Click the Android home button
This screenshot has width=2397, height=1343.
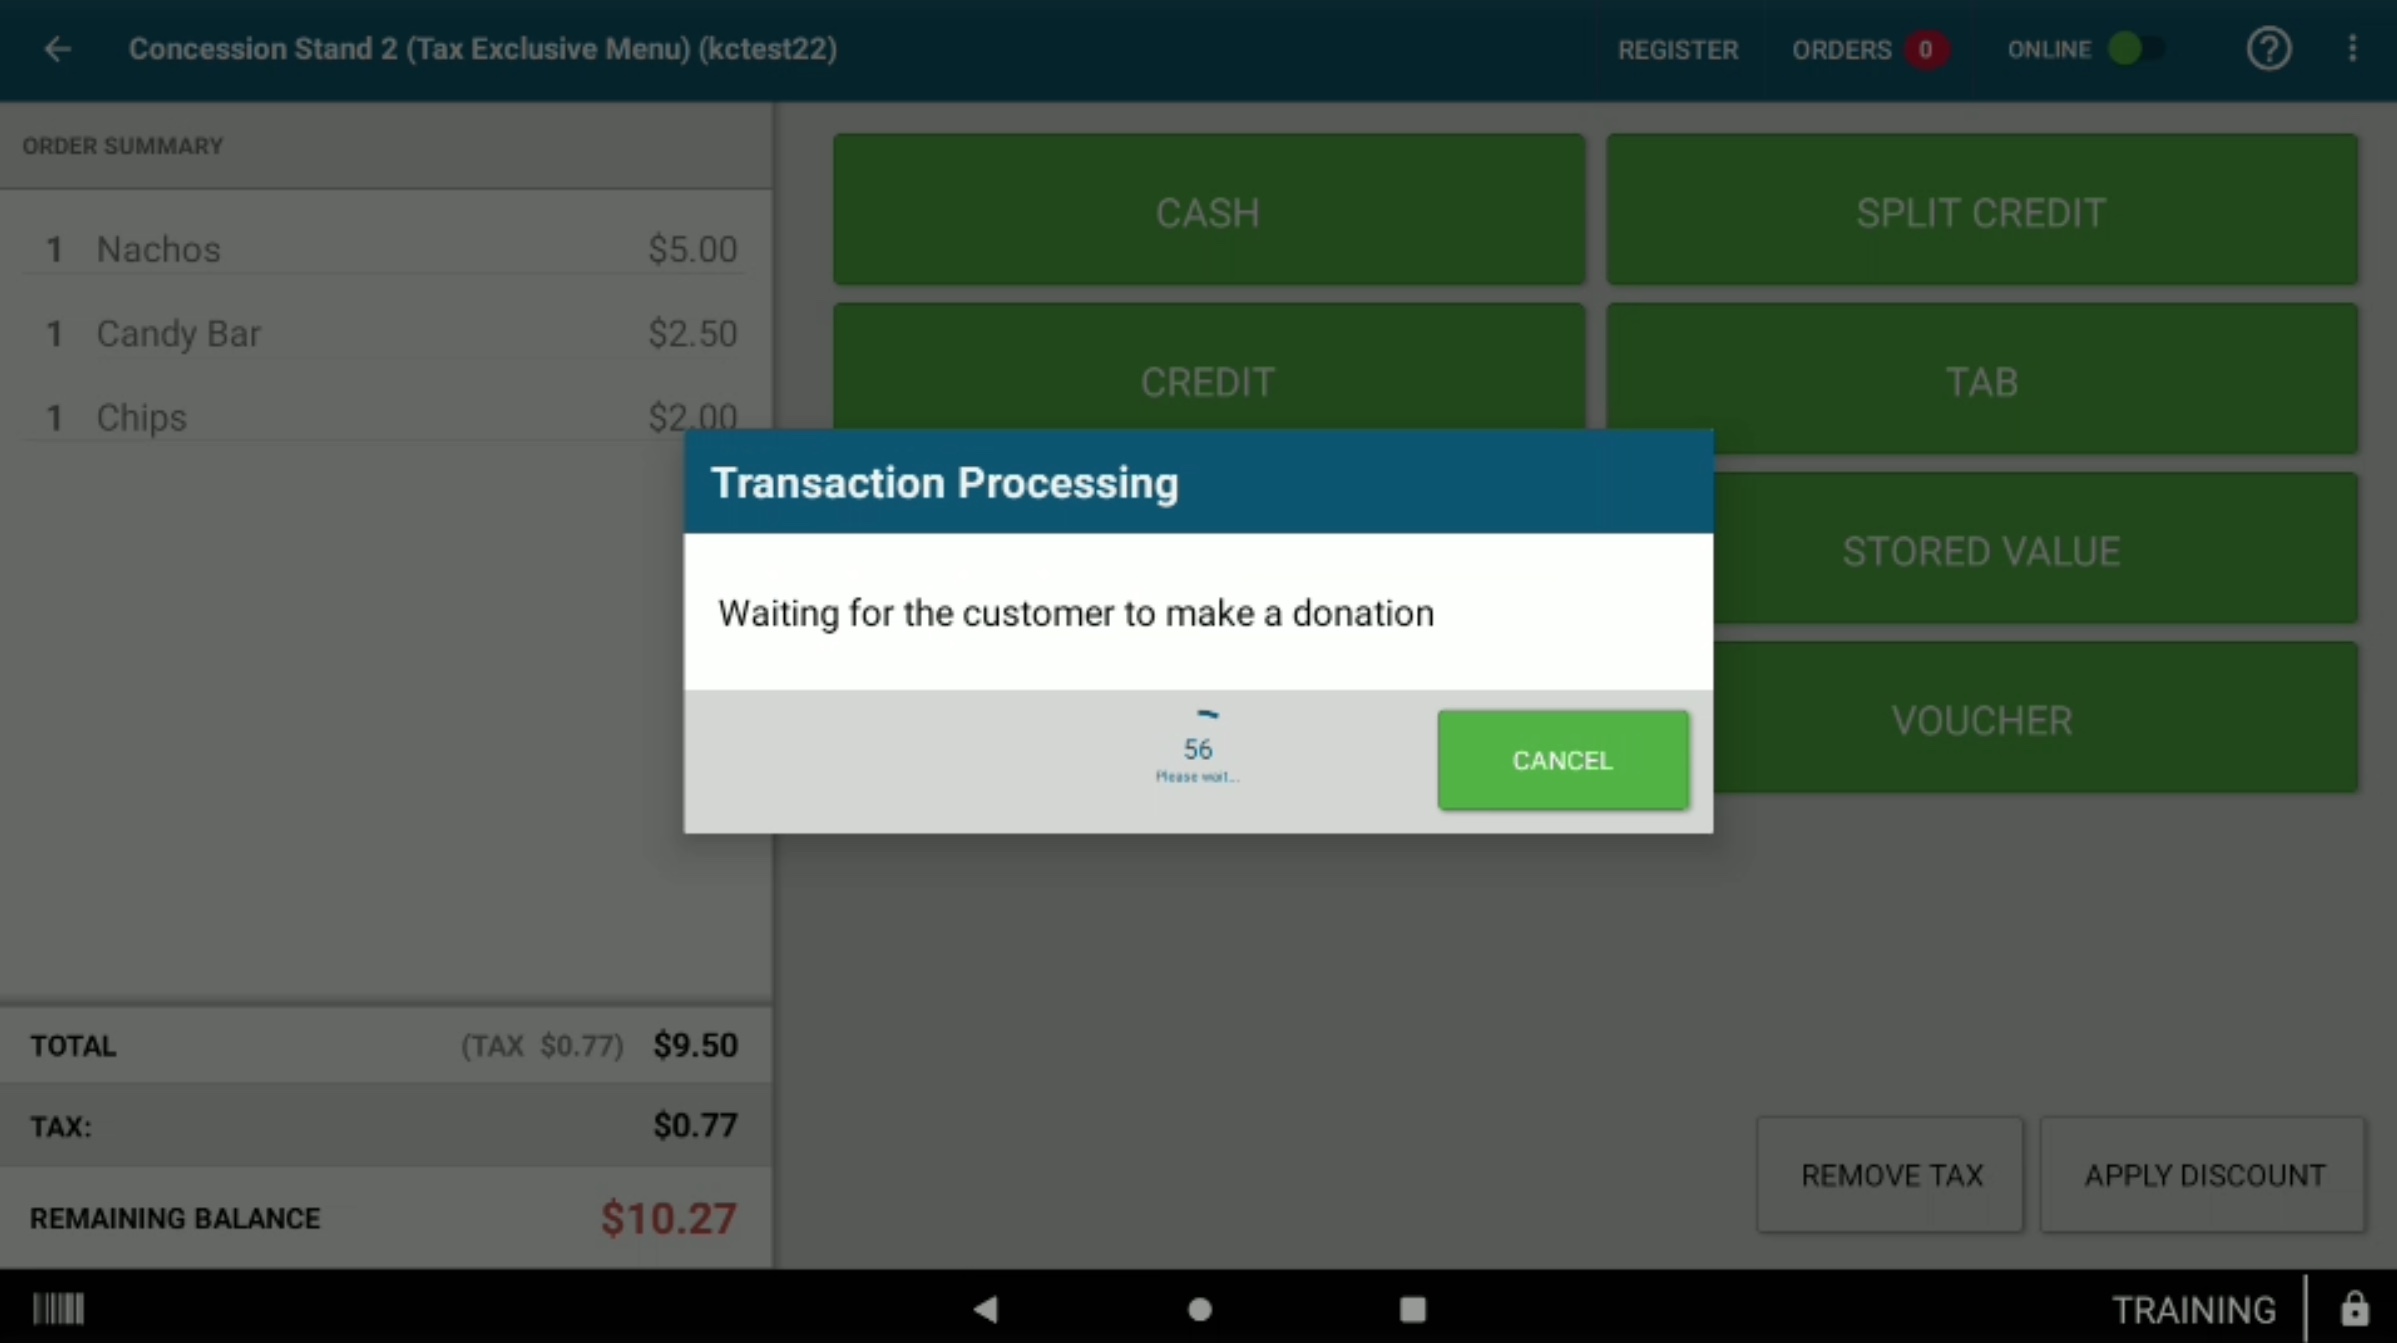1198,1308
